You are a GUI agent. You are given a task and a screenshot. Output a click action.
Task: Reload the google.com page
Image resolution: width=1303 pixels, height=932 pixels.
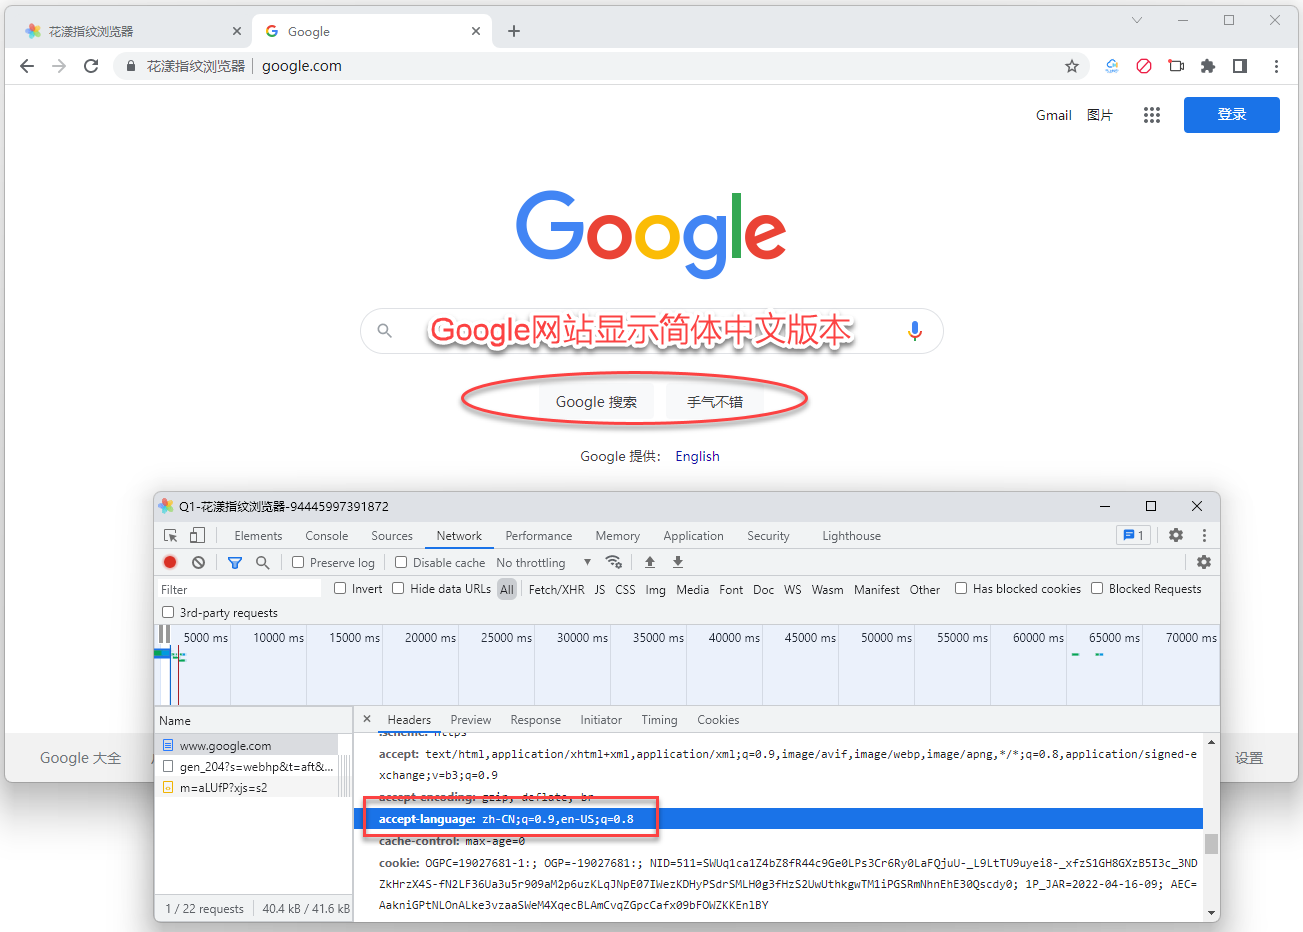91,66
